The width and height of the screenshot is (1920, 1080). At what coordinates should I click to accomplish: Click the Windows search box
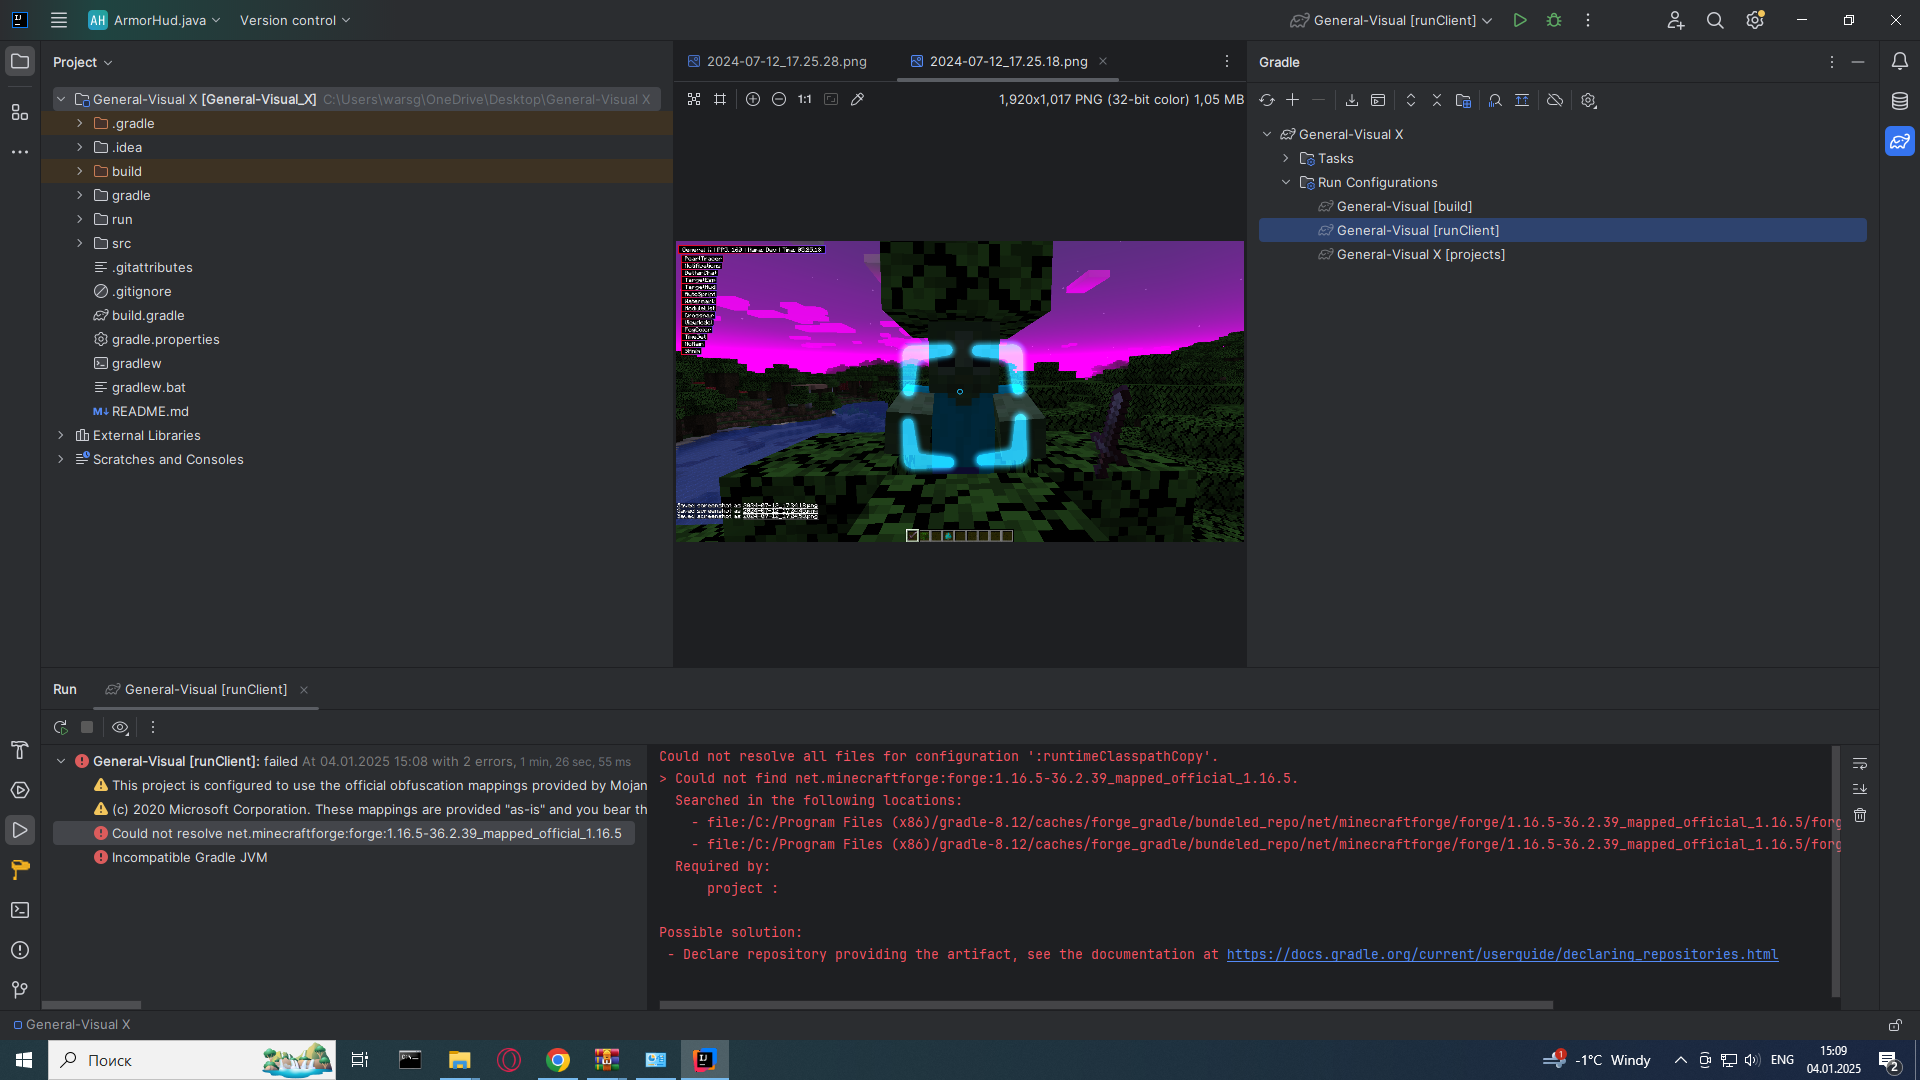(192, 1060)
